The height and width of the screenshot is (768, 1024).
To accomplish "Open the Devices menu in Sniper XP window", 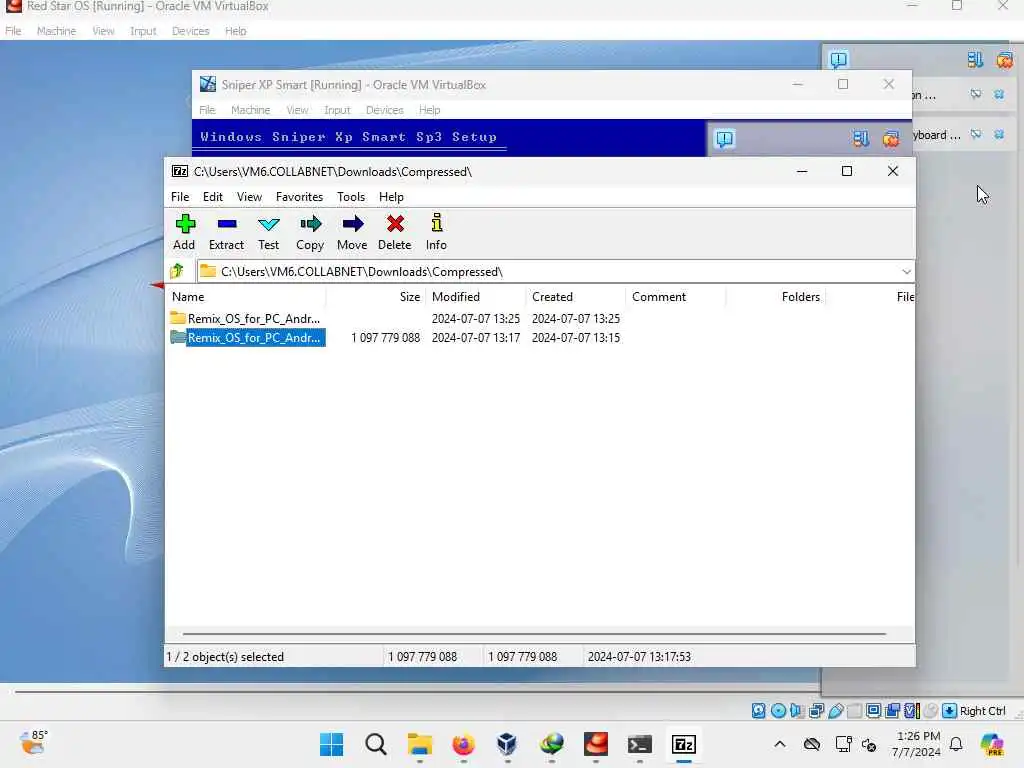I will point(384,110).
